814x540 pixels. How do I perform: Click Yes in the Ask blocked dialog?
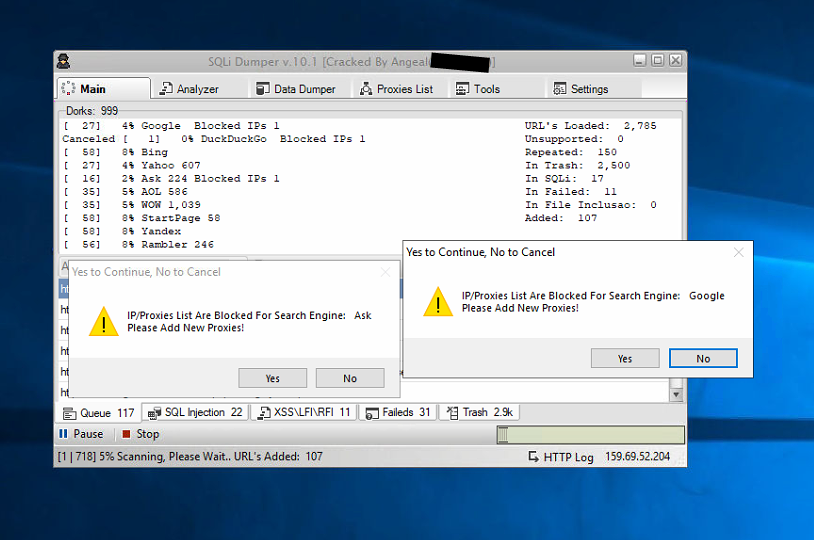[x=273, y=378]
